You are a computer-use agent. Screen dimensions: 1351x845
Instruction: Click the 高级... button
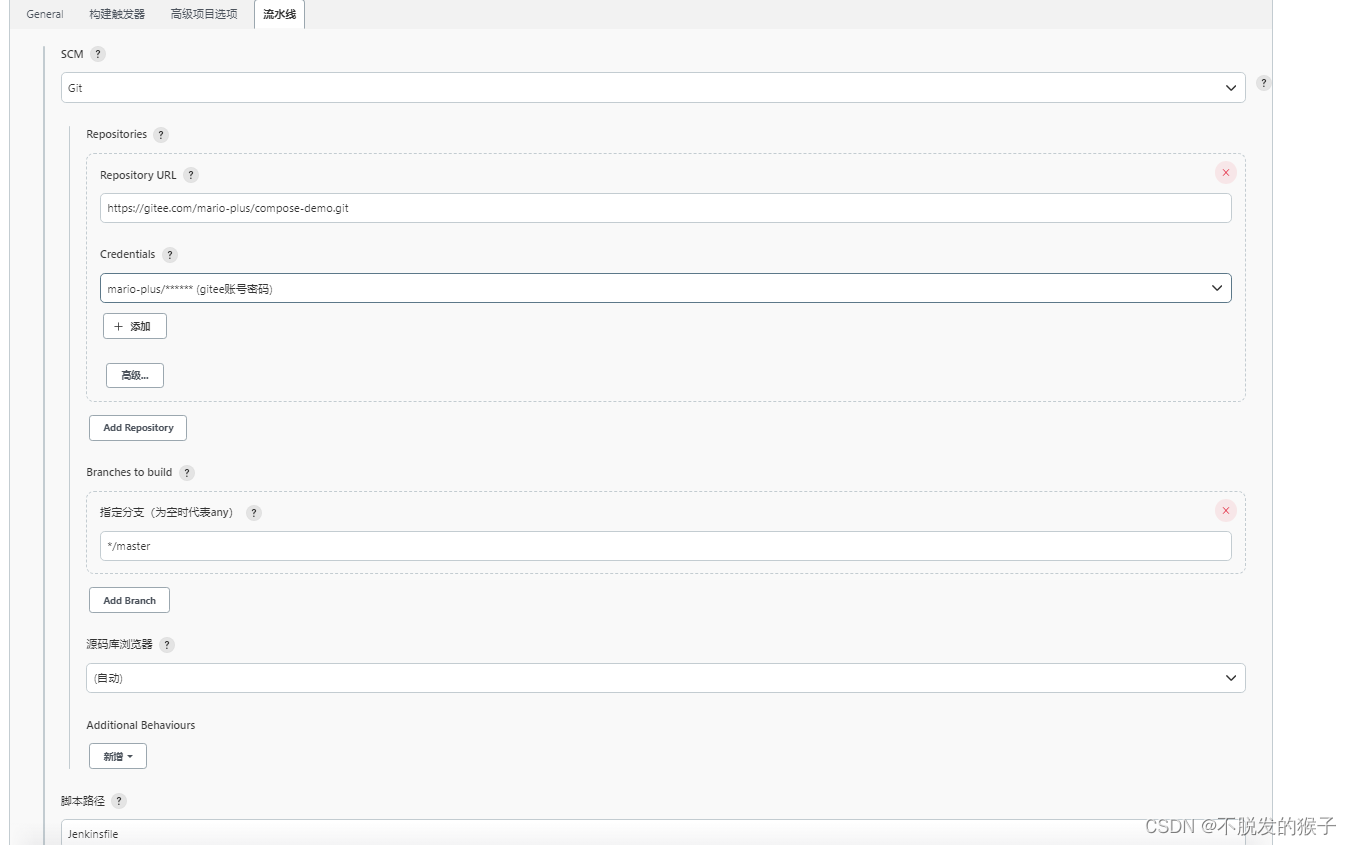pyautogui.click(x=135, y=375)
